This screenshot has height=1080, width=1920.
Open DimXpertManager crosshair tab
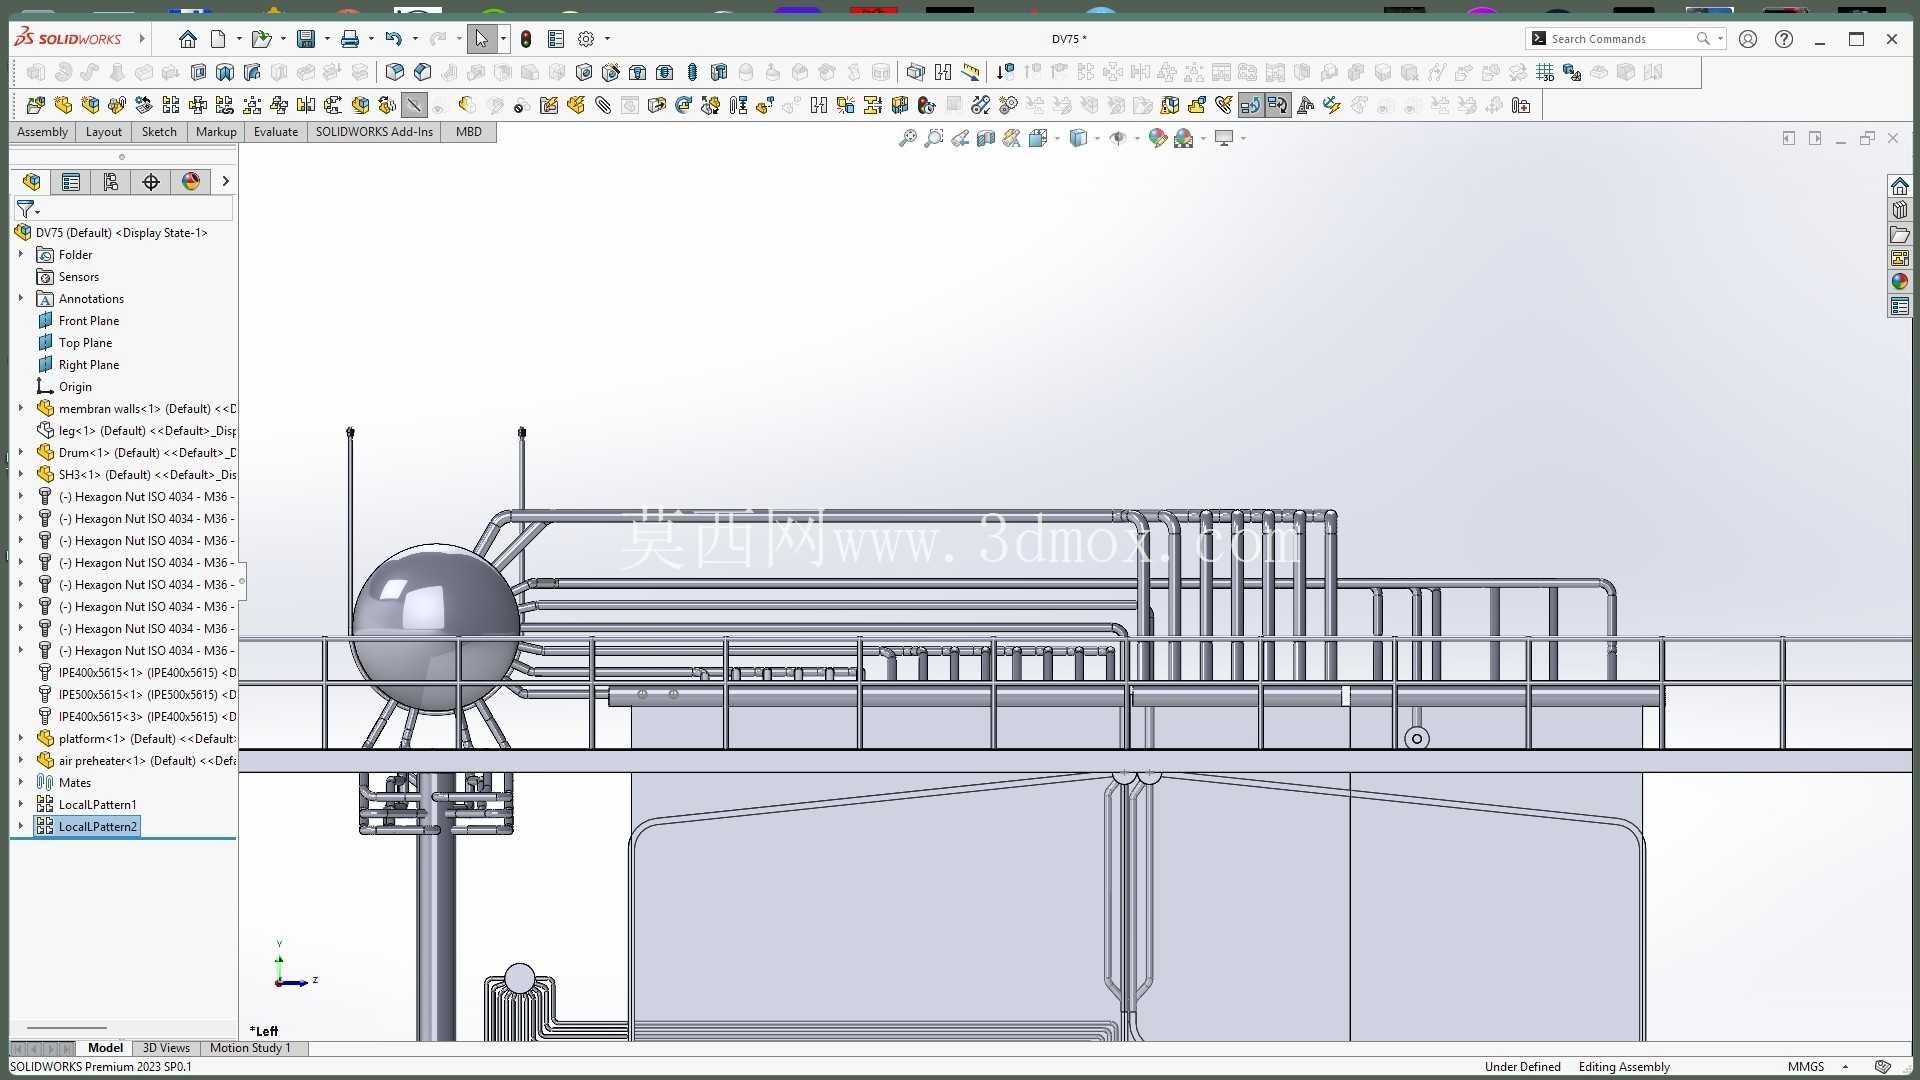[151, 181]
